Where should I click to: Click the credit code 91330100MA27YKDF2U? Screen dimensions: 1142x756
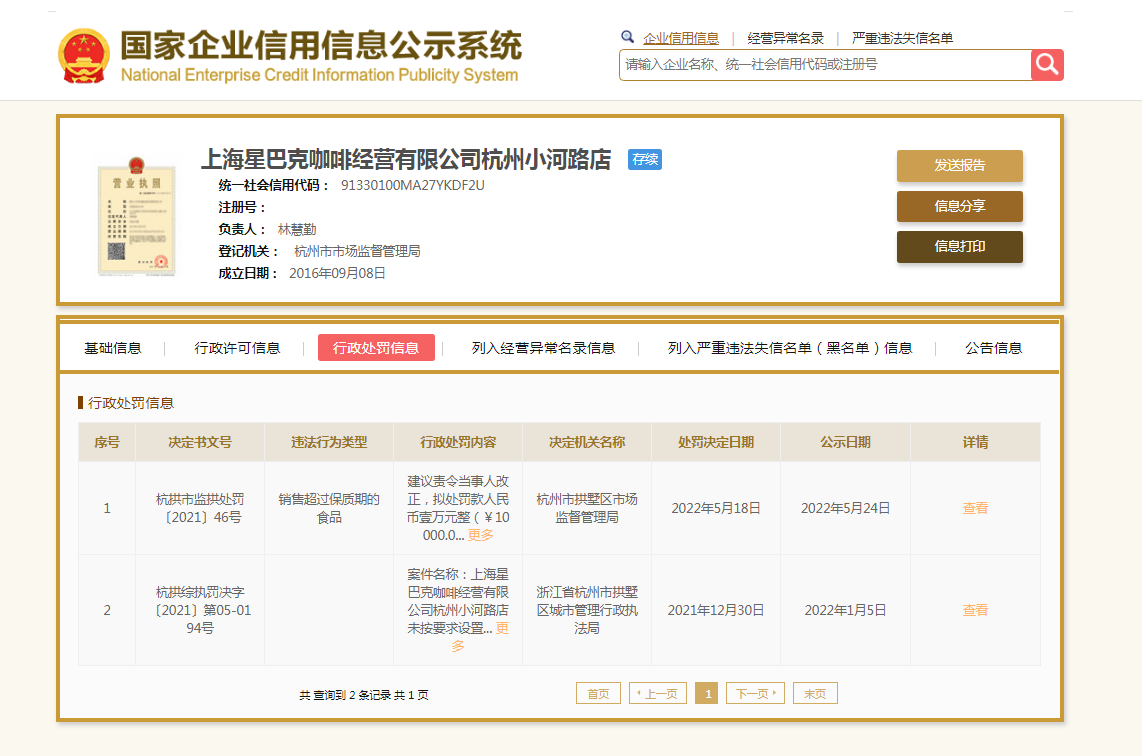(413, 185)
